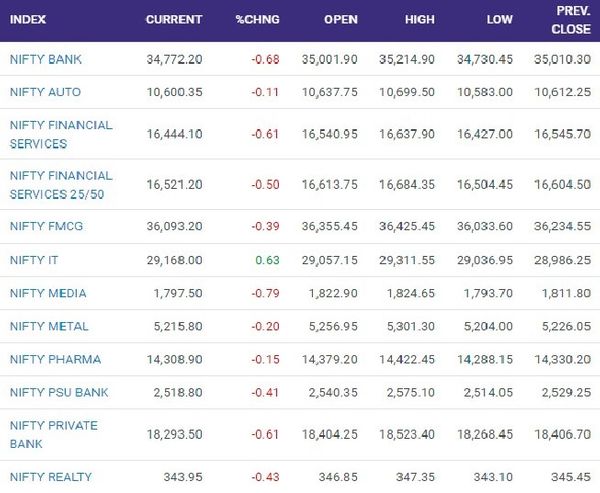Click the CURRENT column header

point(174,20)
